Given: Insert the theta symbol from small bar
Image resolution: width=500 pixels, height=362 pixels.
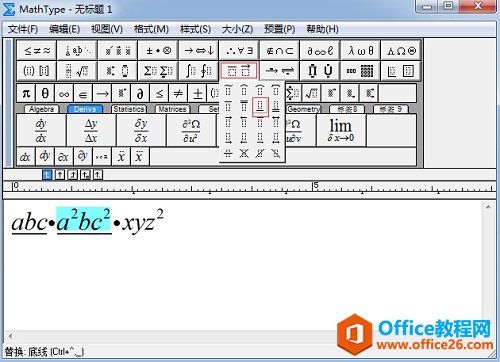Looking at the screenshot, I should [45, 93].
